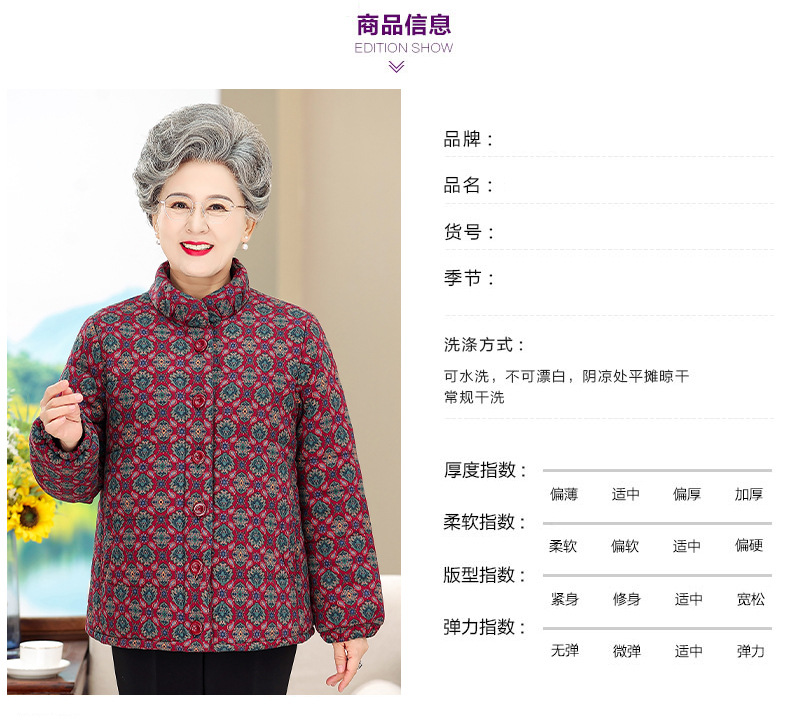Select 加厚 on the thickness scale

[749, 494]
